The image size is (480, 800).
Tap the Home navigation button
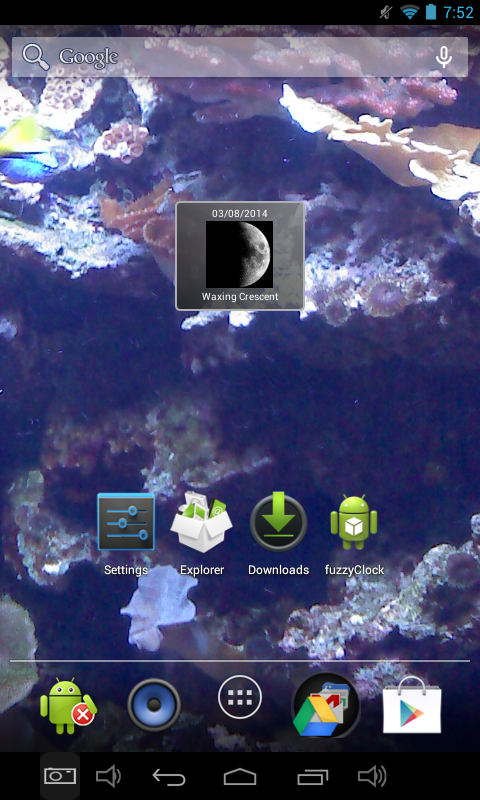240,777
